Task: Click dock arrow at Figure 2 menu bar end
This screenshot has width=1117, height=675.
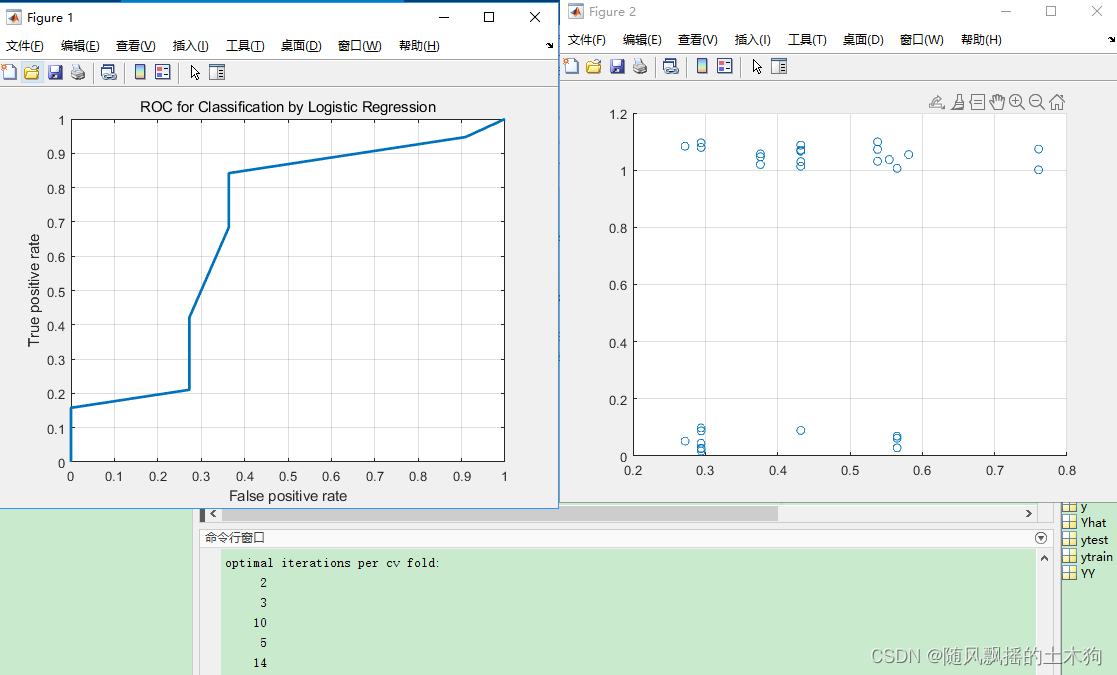Action: (1111, 40)
